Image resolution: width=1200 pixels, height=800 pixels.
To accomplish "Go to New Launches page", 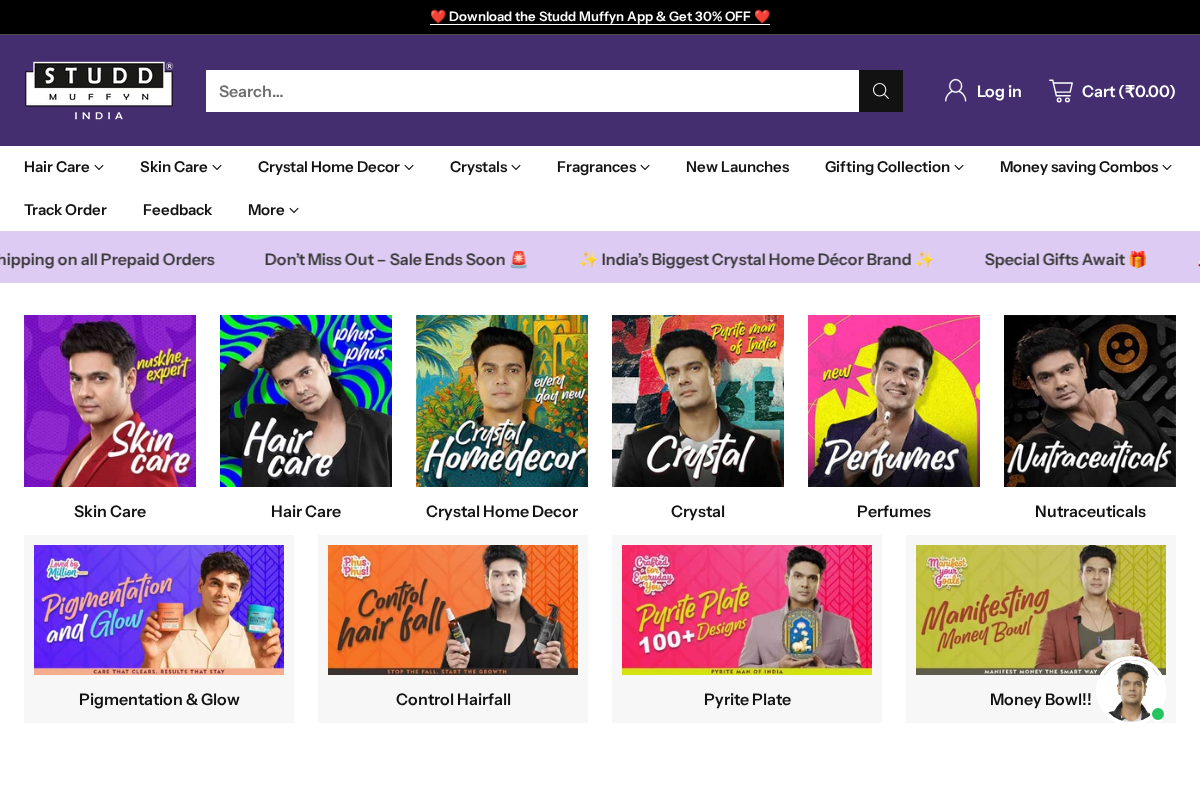I will 737,167.
